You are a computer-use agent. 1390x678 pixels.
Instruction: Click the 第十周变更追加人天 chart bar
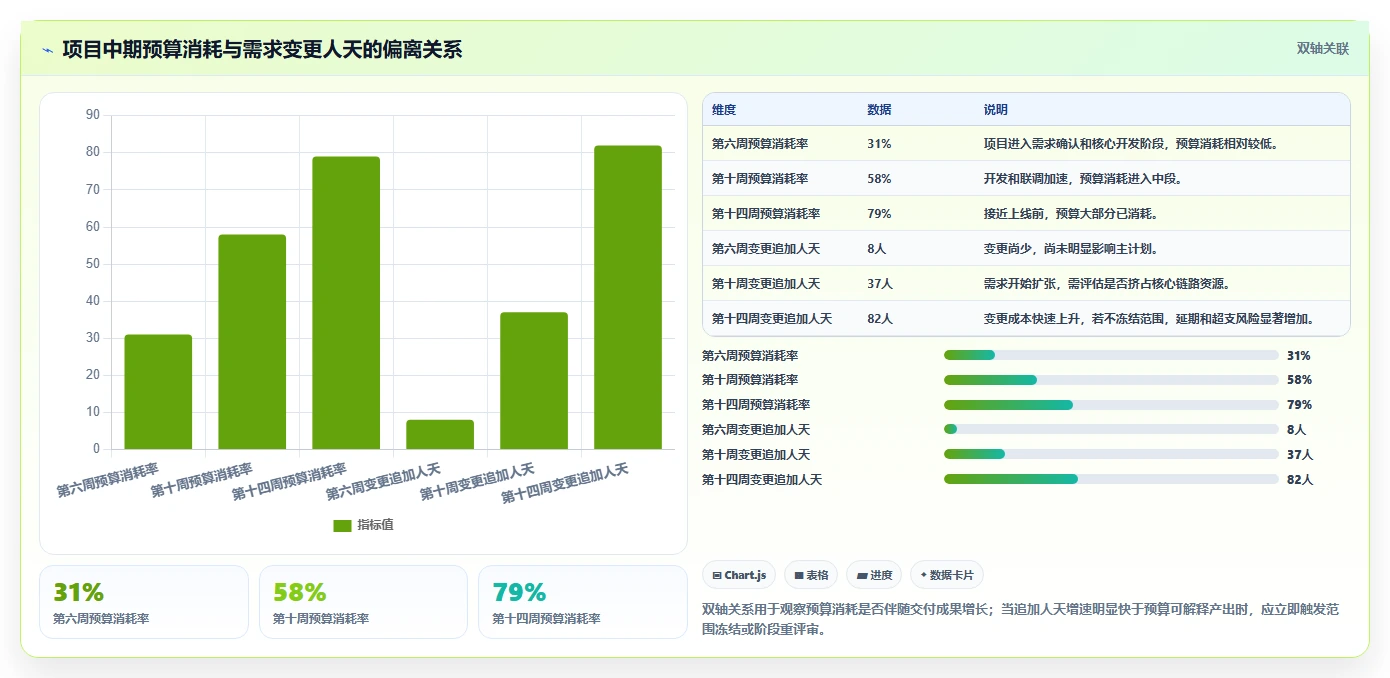point(534,381)
